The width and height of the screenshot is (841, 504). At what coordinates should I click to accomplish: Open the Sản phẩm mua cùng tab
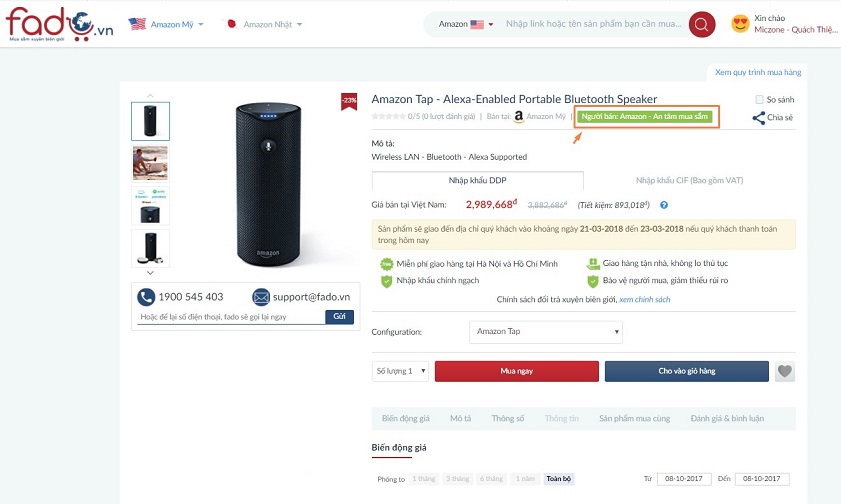tap(635, 418)
